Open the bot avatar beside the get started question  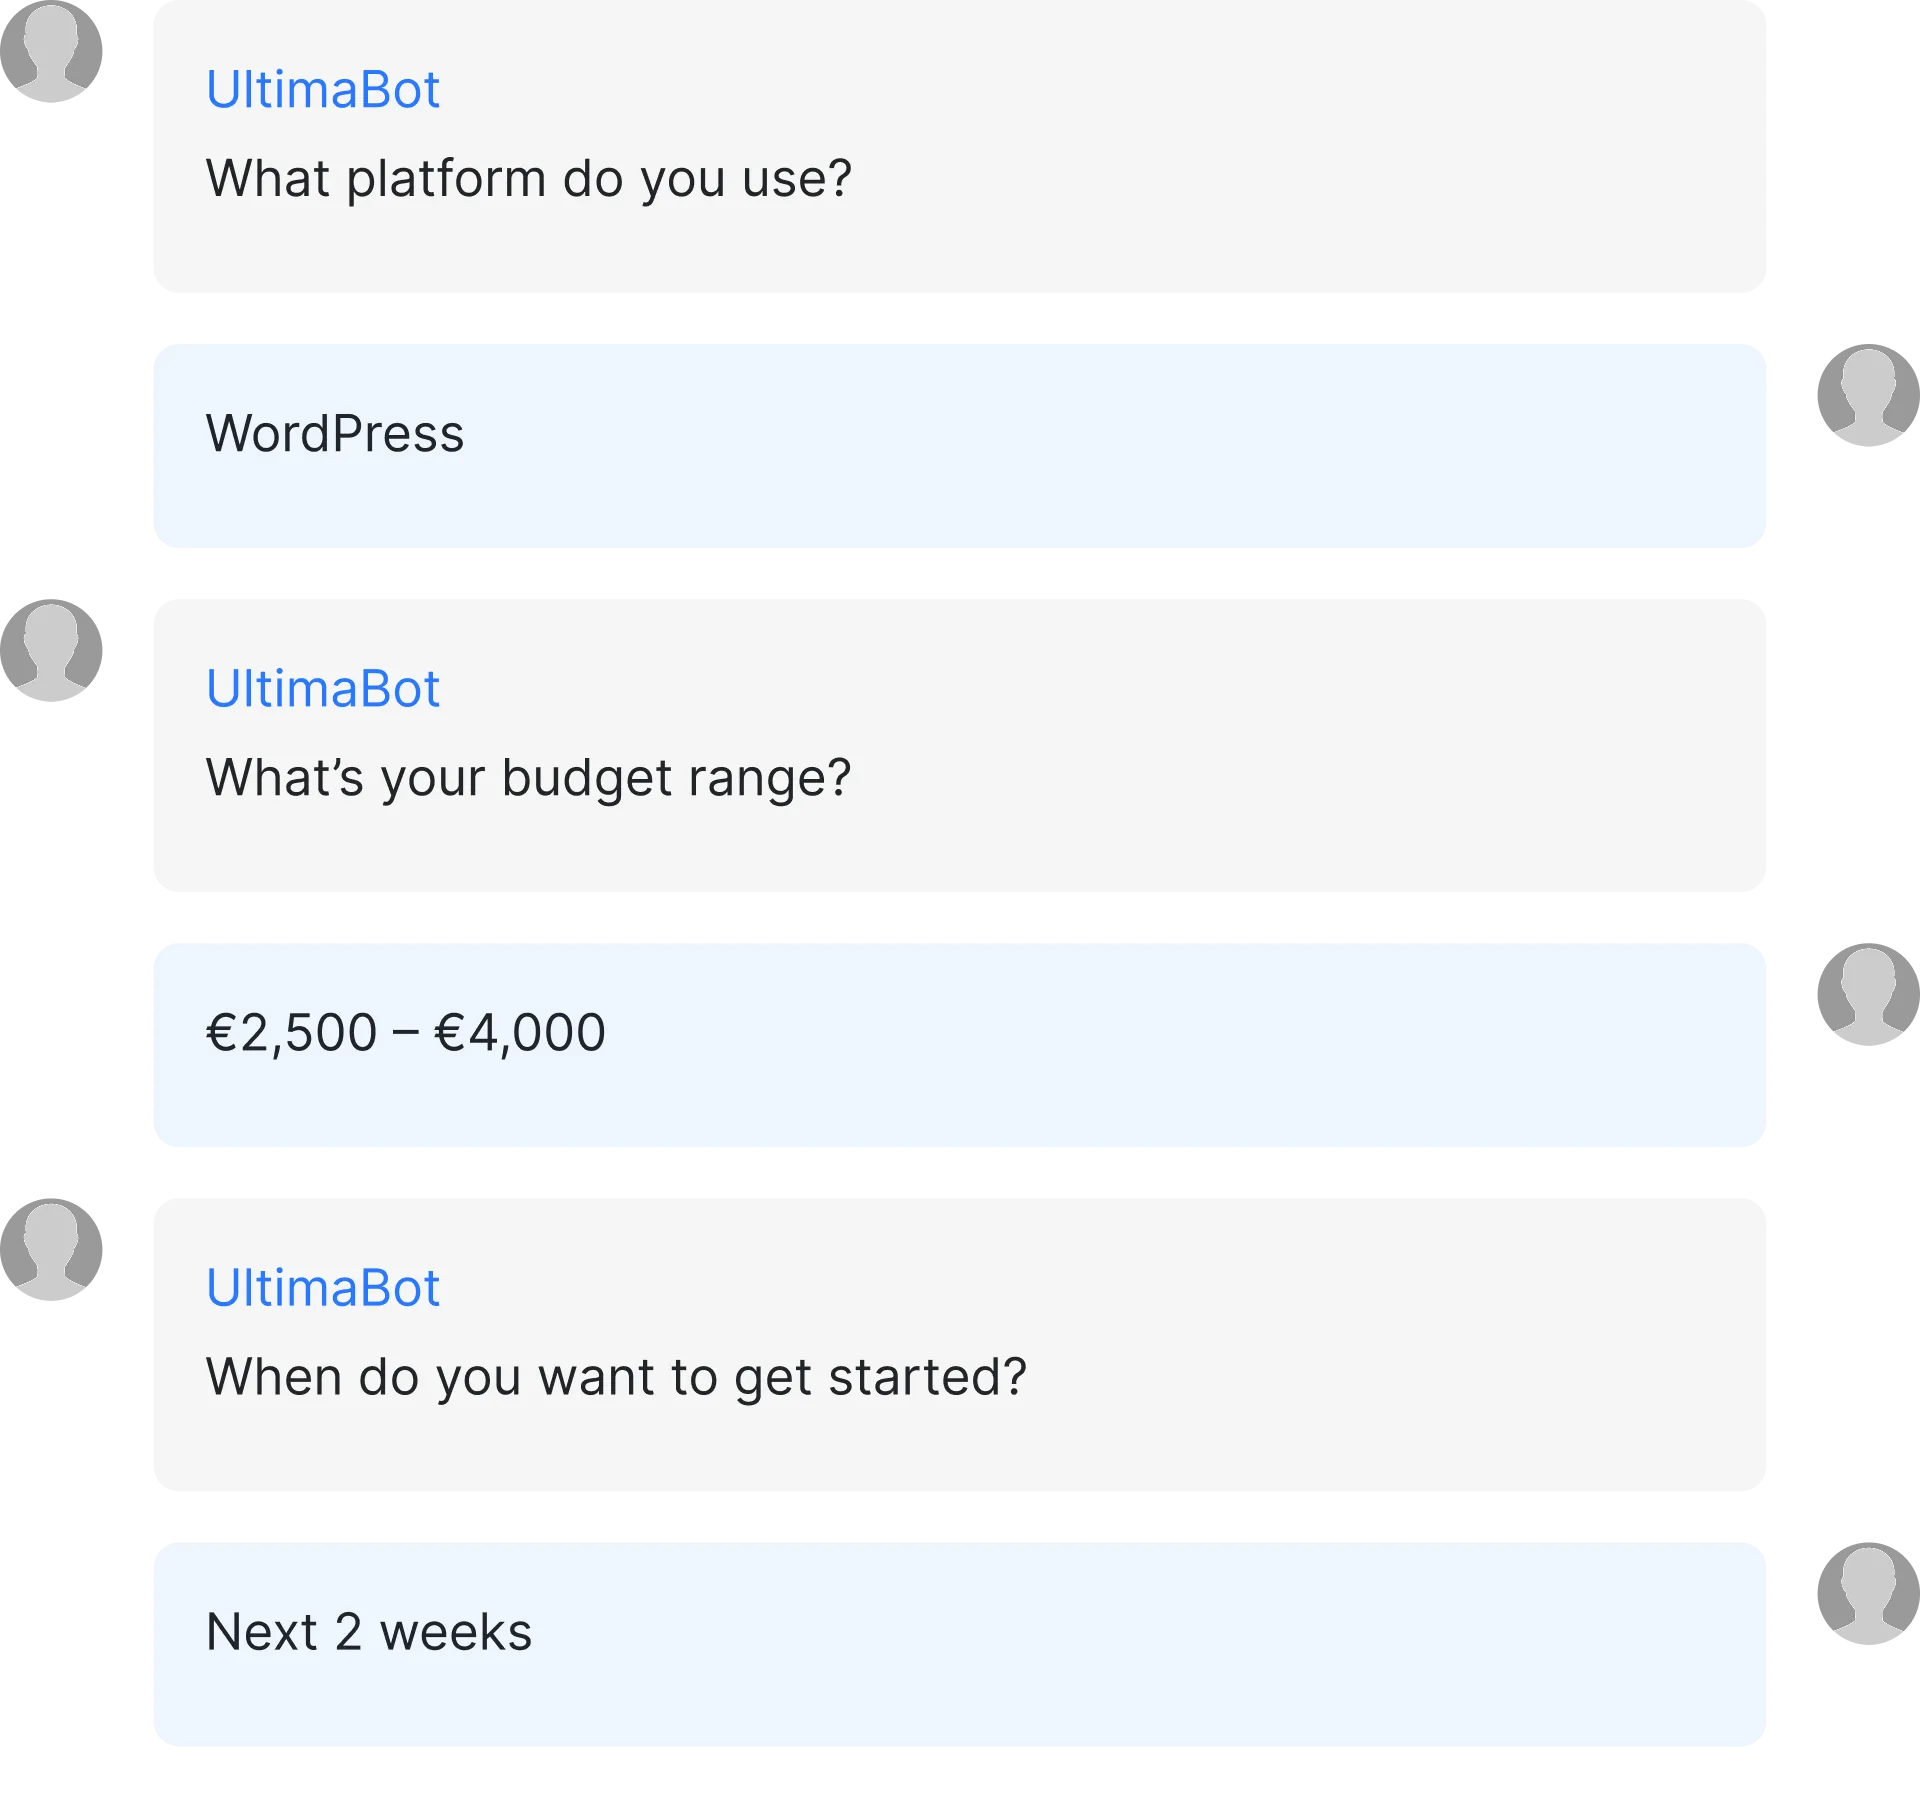[52, 1248]
